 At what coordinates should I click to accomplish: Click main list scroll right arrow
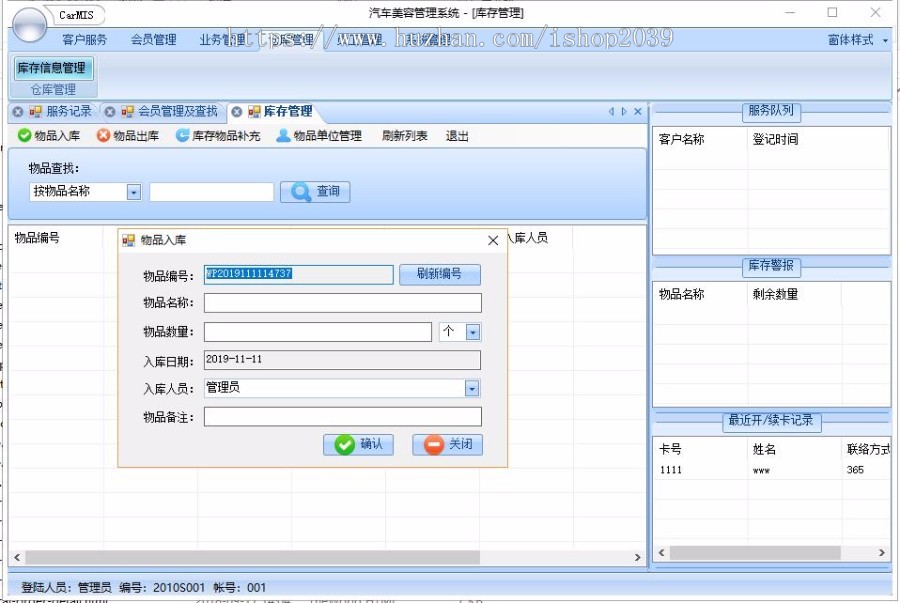coord(637,557)
